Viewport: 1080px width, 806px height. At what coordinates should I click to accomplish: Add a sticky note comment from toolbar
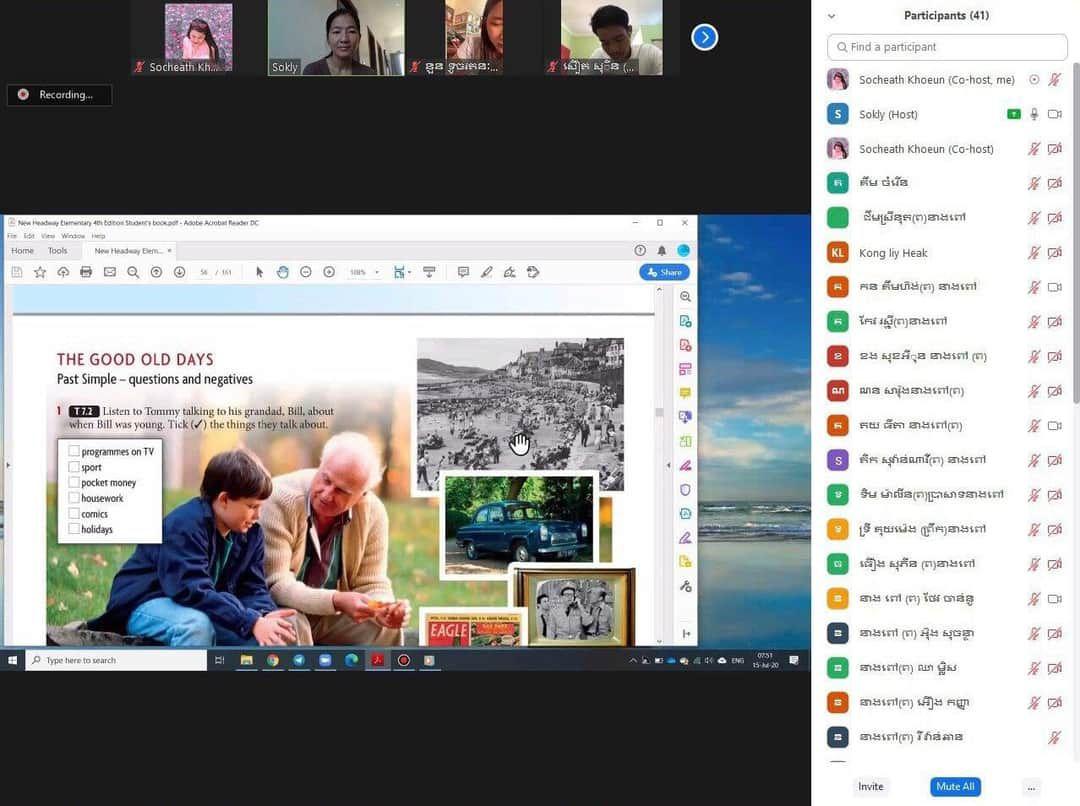pyautogui.click(x=464, y=272)
